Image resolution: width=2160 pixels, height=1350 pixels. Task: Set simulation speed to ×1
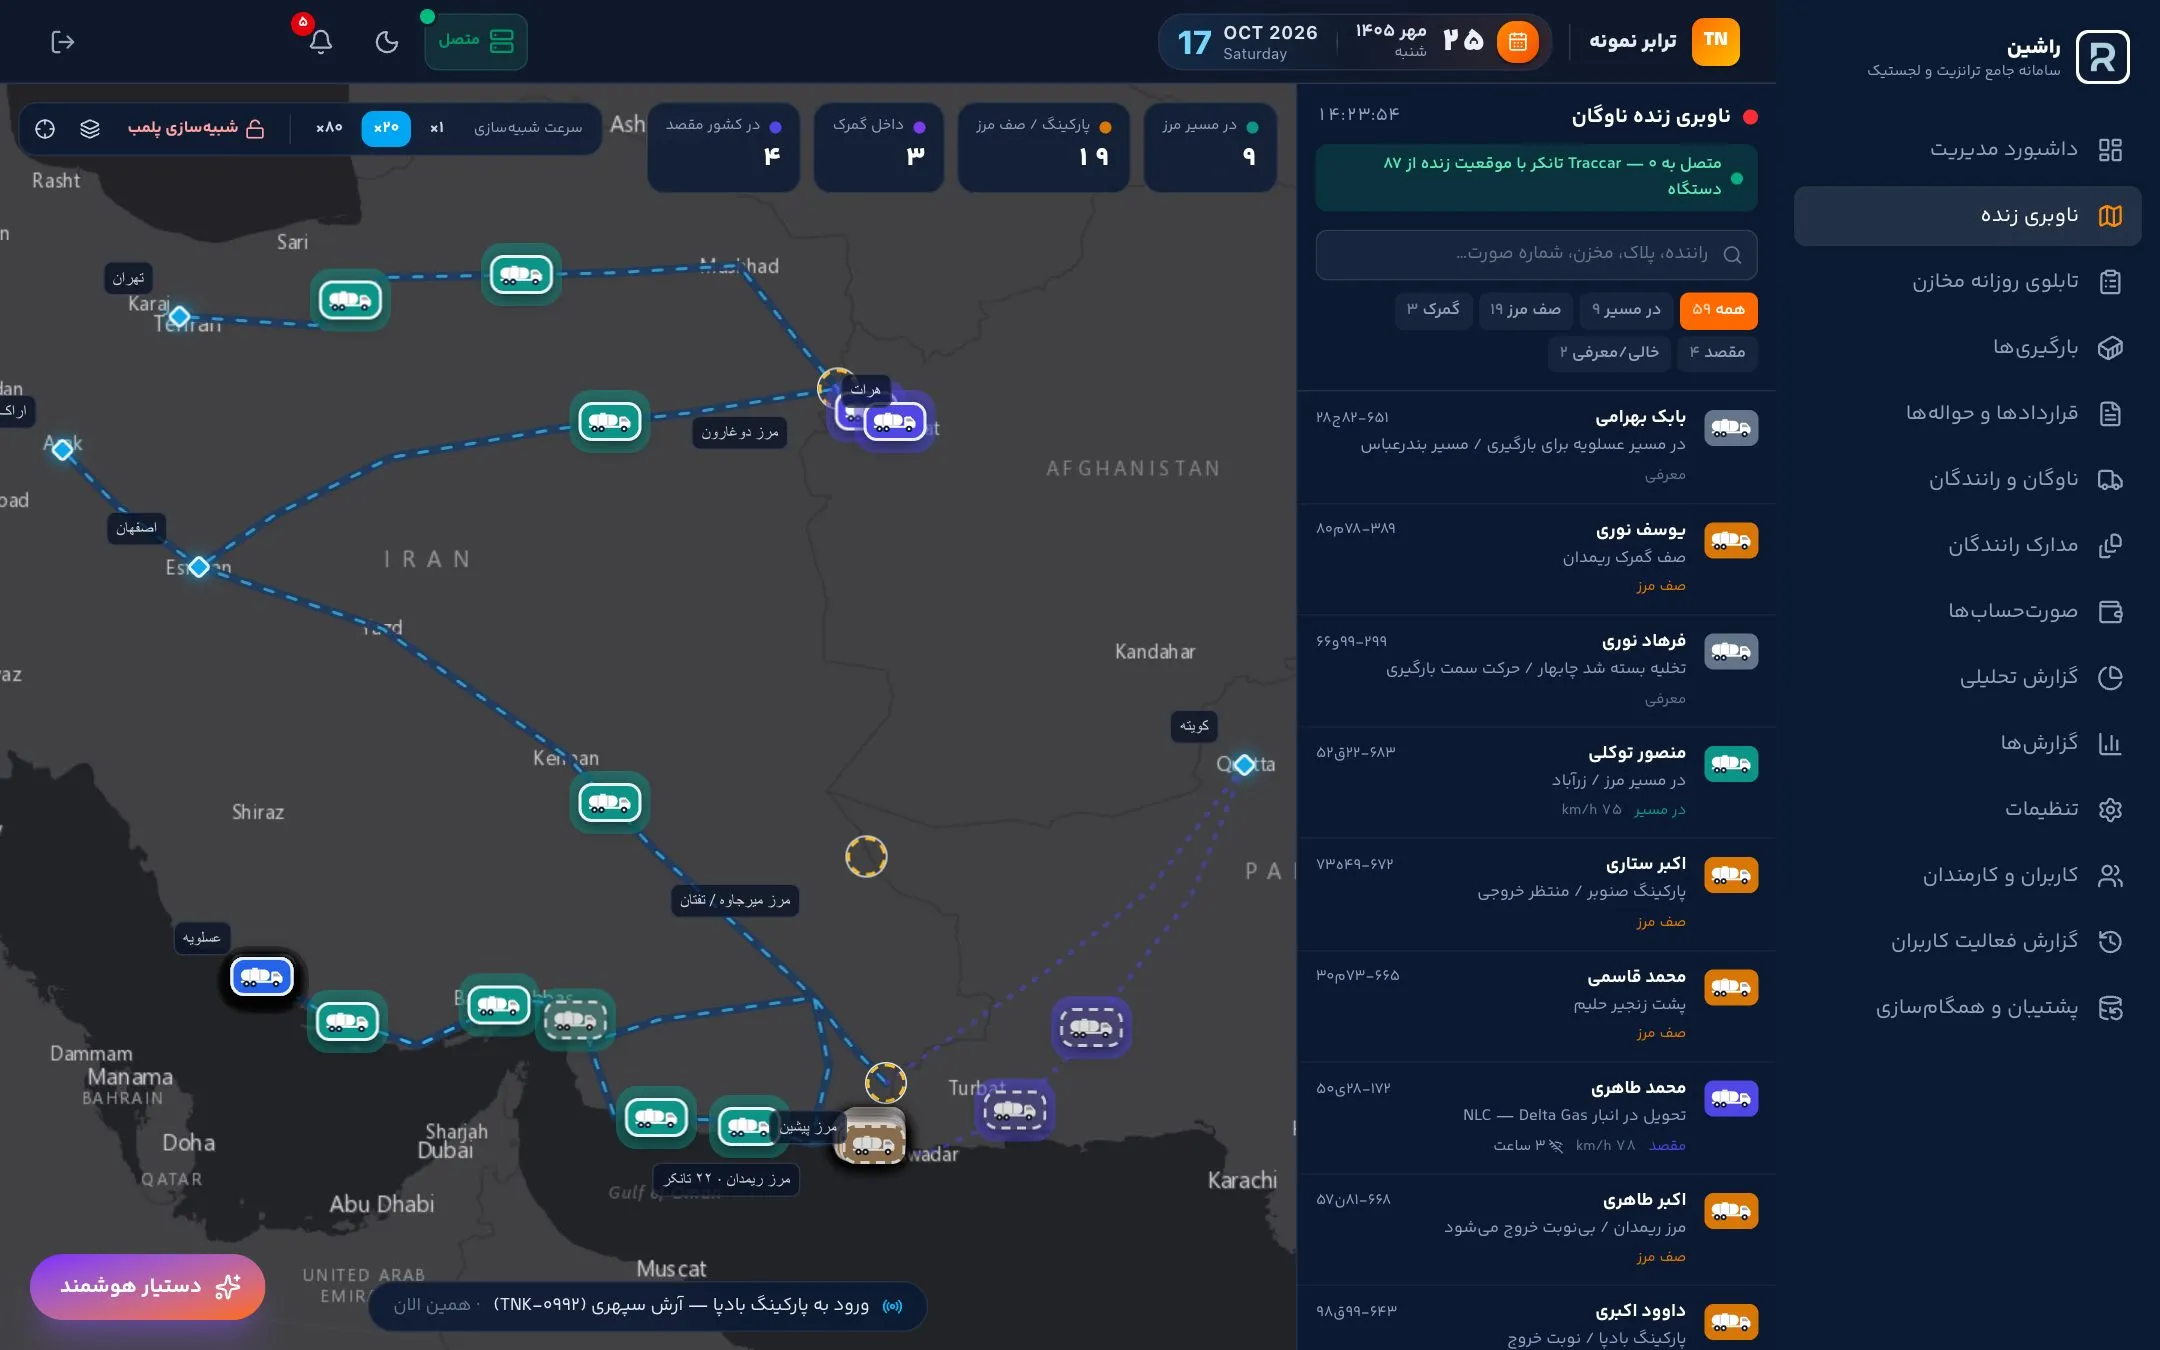(x=437, y=128)
